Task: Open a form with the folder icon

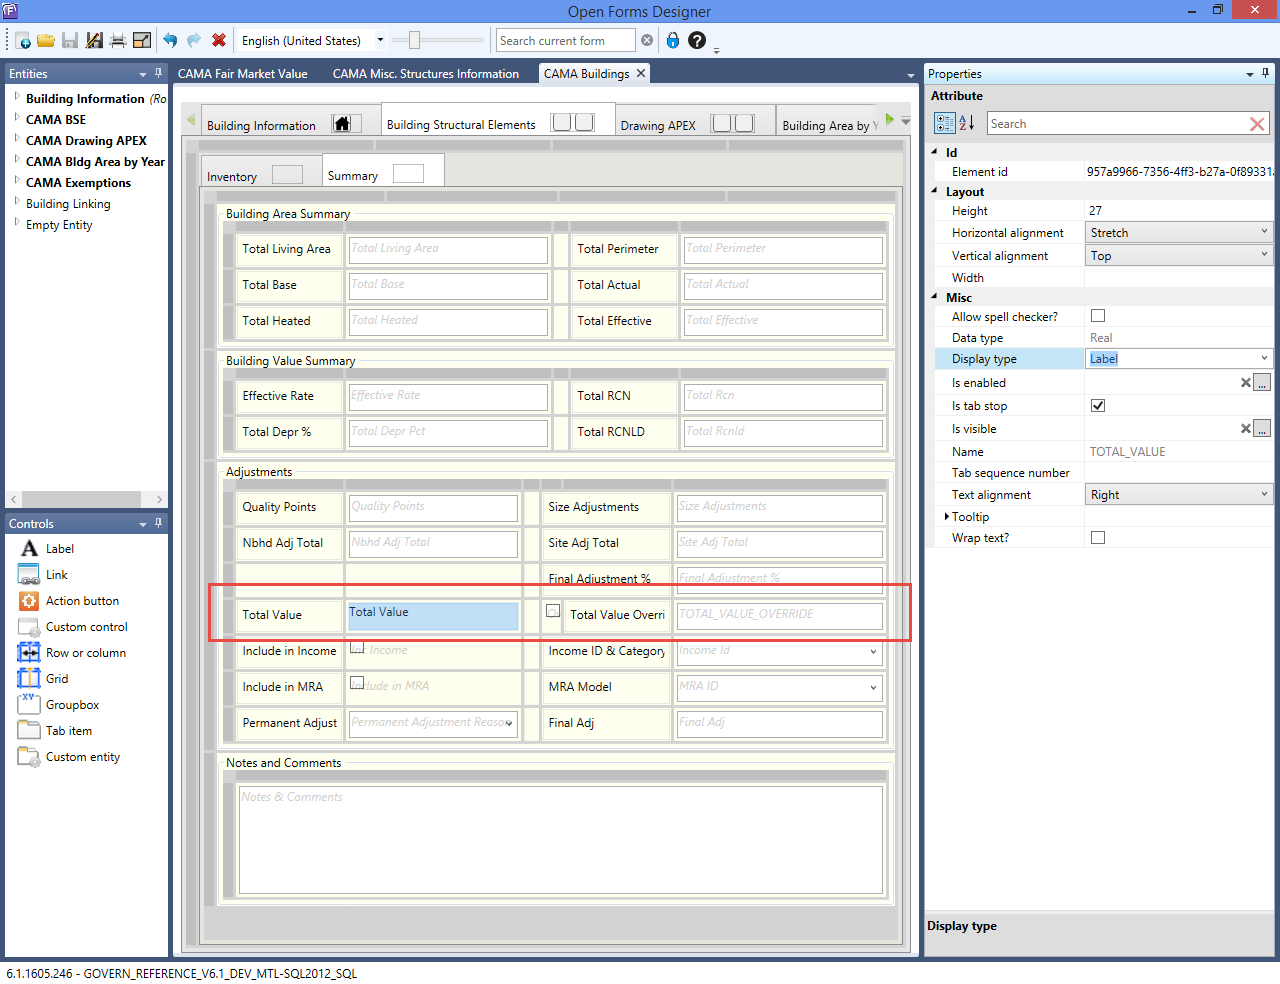Action: point(46,41)
